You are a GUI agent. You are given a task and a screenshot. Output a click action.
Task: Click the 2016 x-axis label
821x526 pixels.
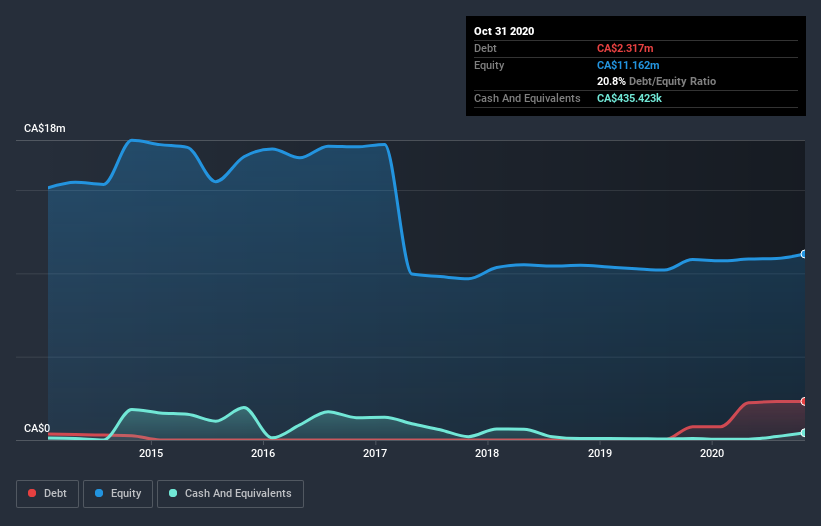pyautogui.click(x=263, y=453)
